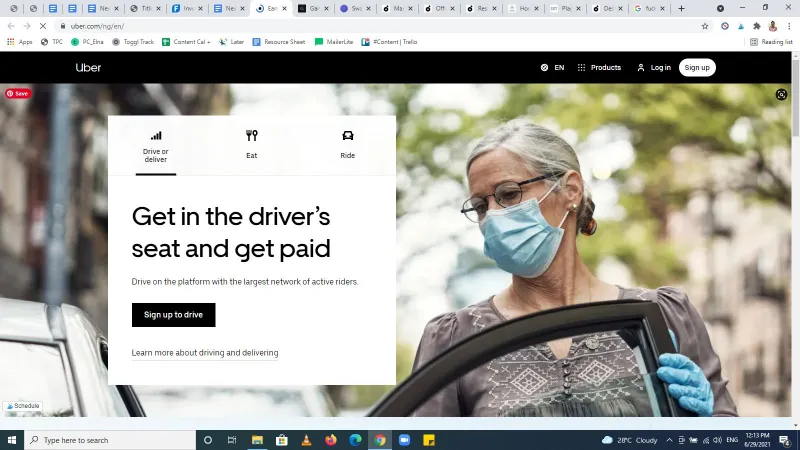Image resolution: width=800 pixels, height=450 pixels.
Task: Click the ENG language indicator
Action: click(732, 440)
